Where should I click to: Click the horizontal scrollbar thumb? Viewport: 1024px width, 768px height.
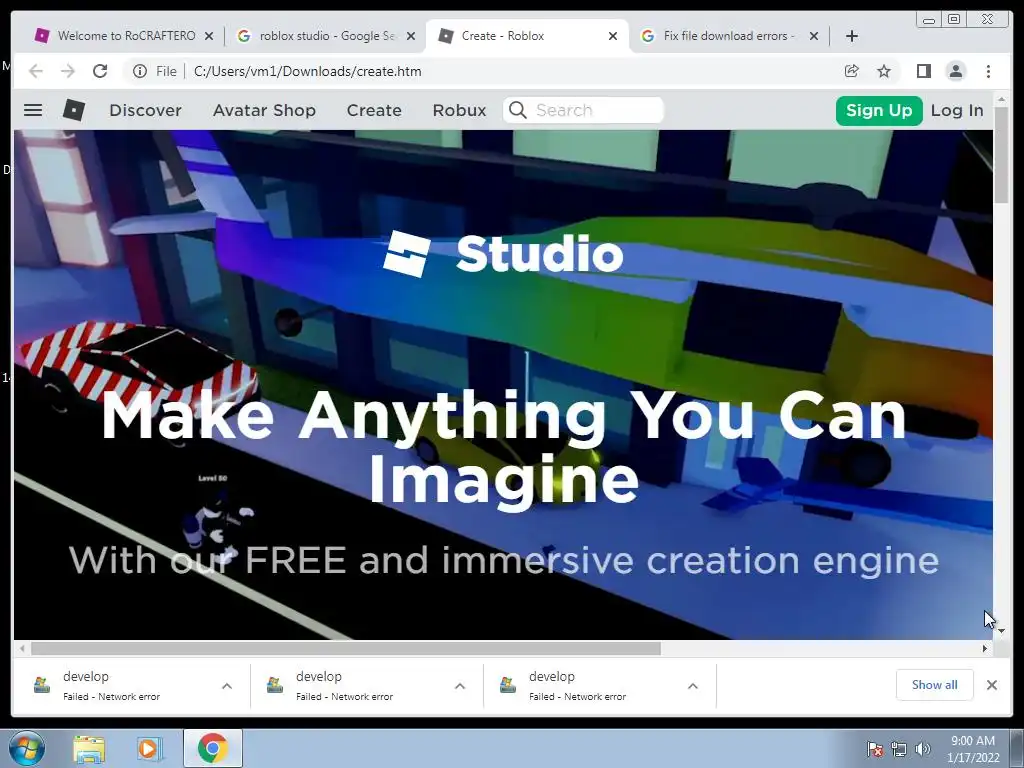[x=346, y=648]
